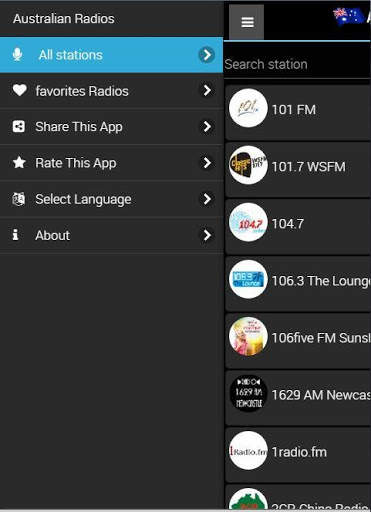Play the 101.7 WSFM station
This screenshot has height=512, width=371.
(x=298, y=169)
